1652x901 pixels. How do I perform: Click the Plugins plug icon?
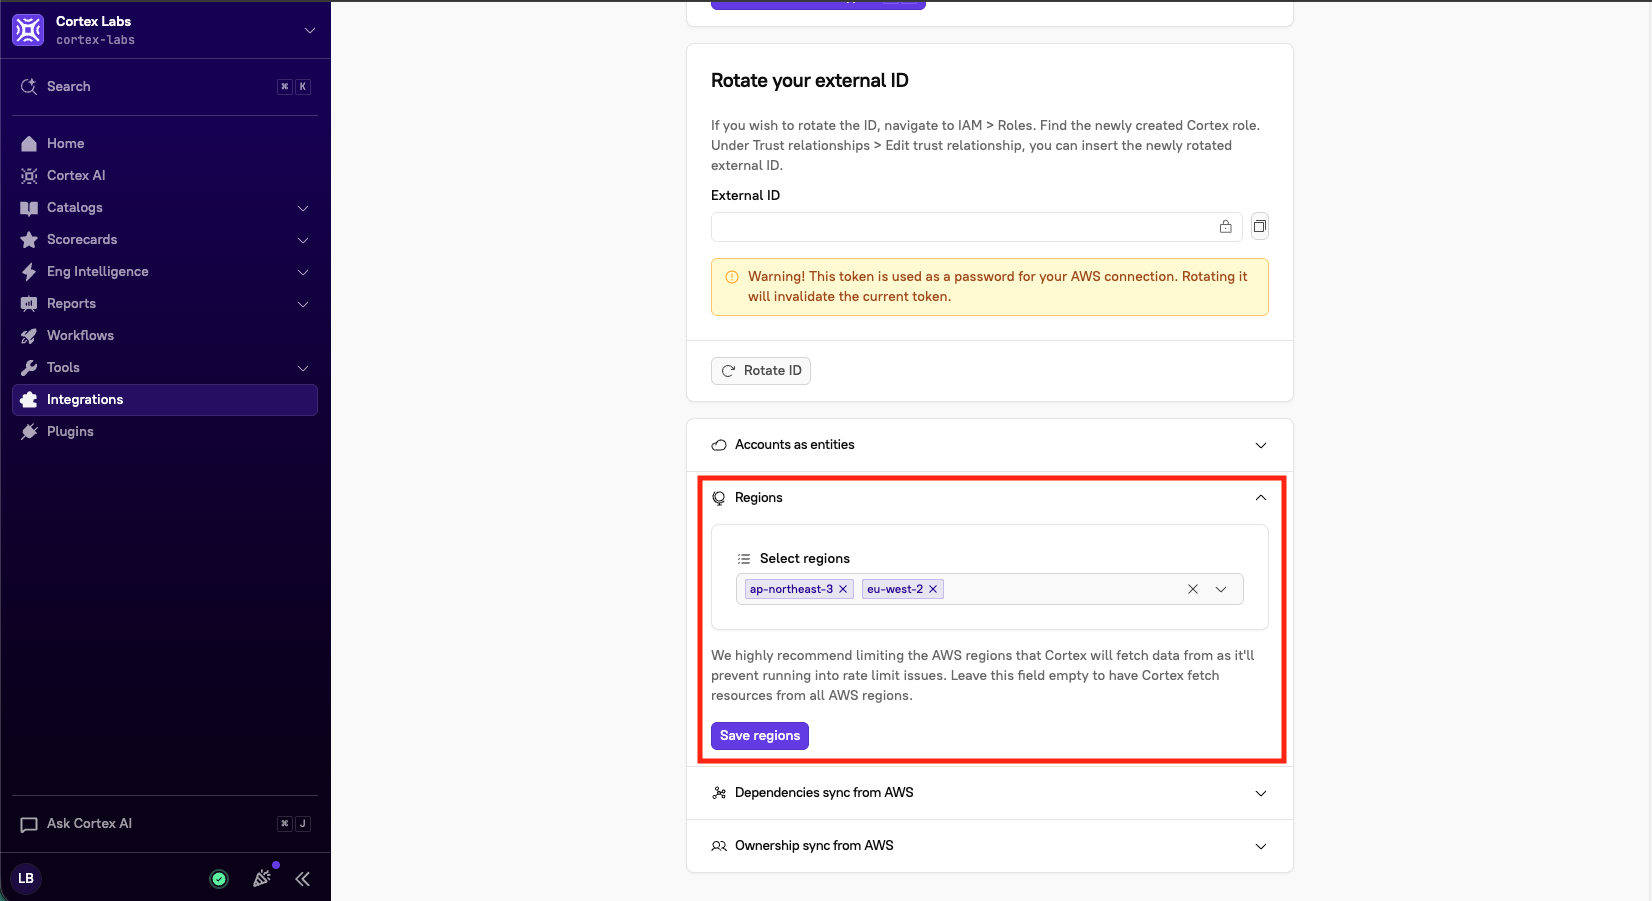click(x=29, y=432)
